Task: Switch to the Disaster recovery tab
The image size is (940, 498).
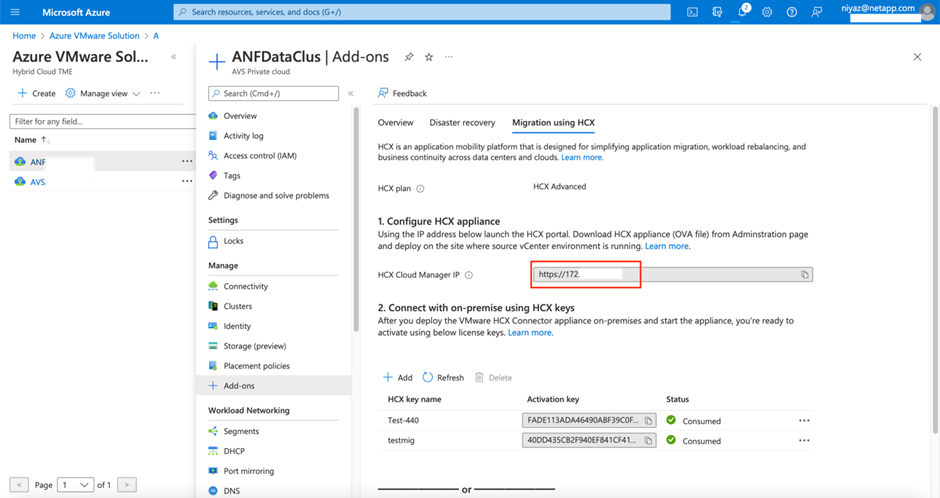Action: 462,123
